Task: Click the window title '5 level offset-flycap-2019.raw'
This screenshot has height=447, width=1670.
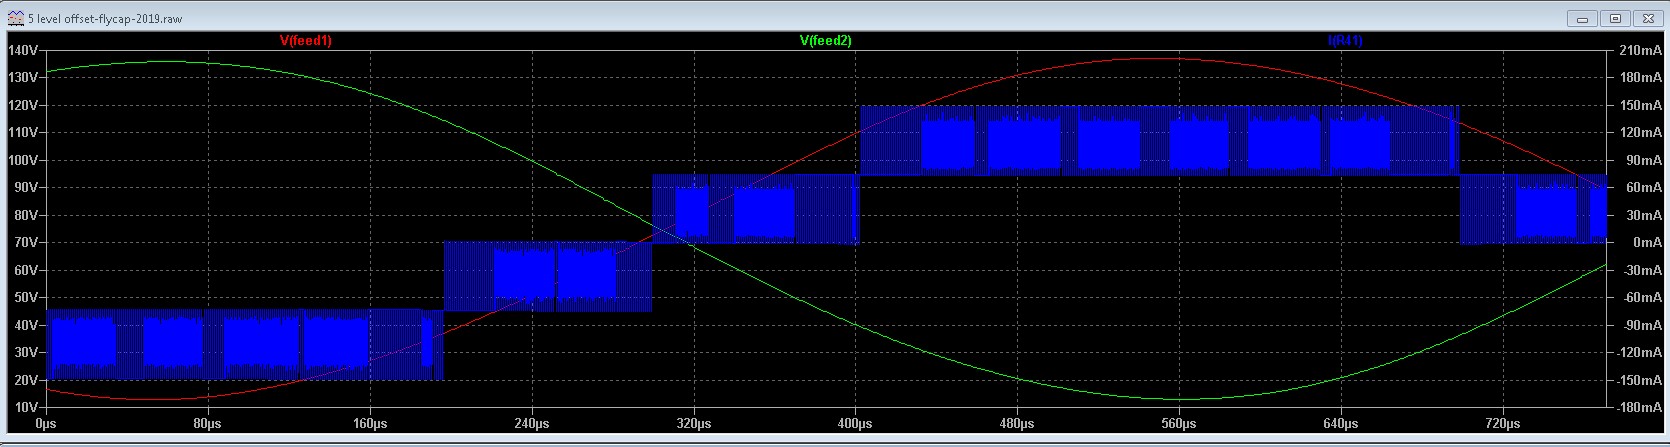Action: (105, 19)
